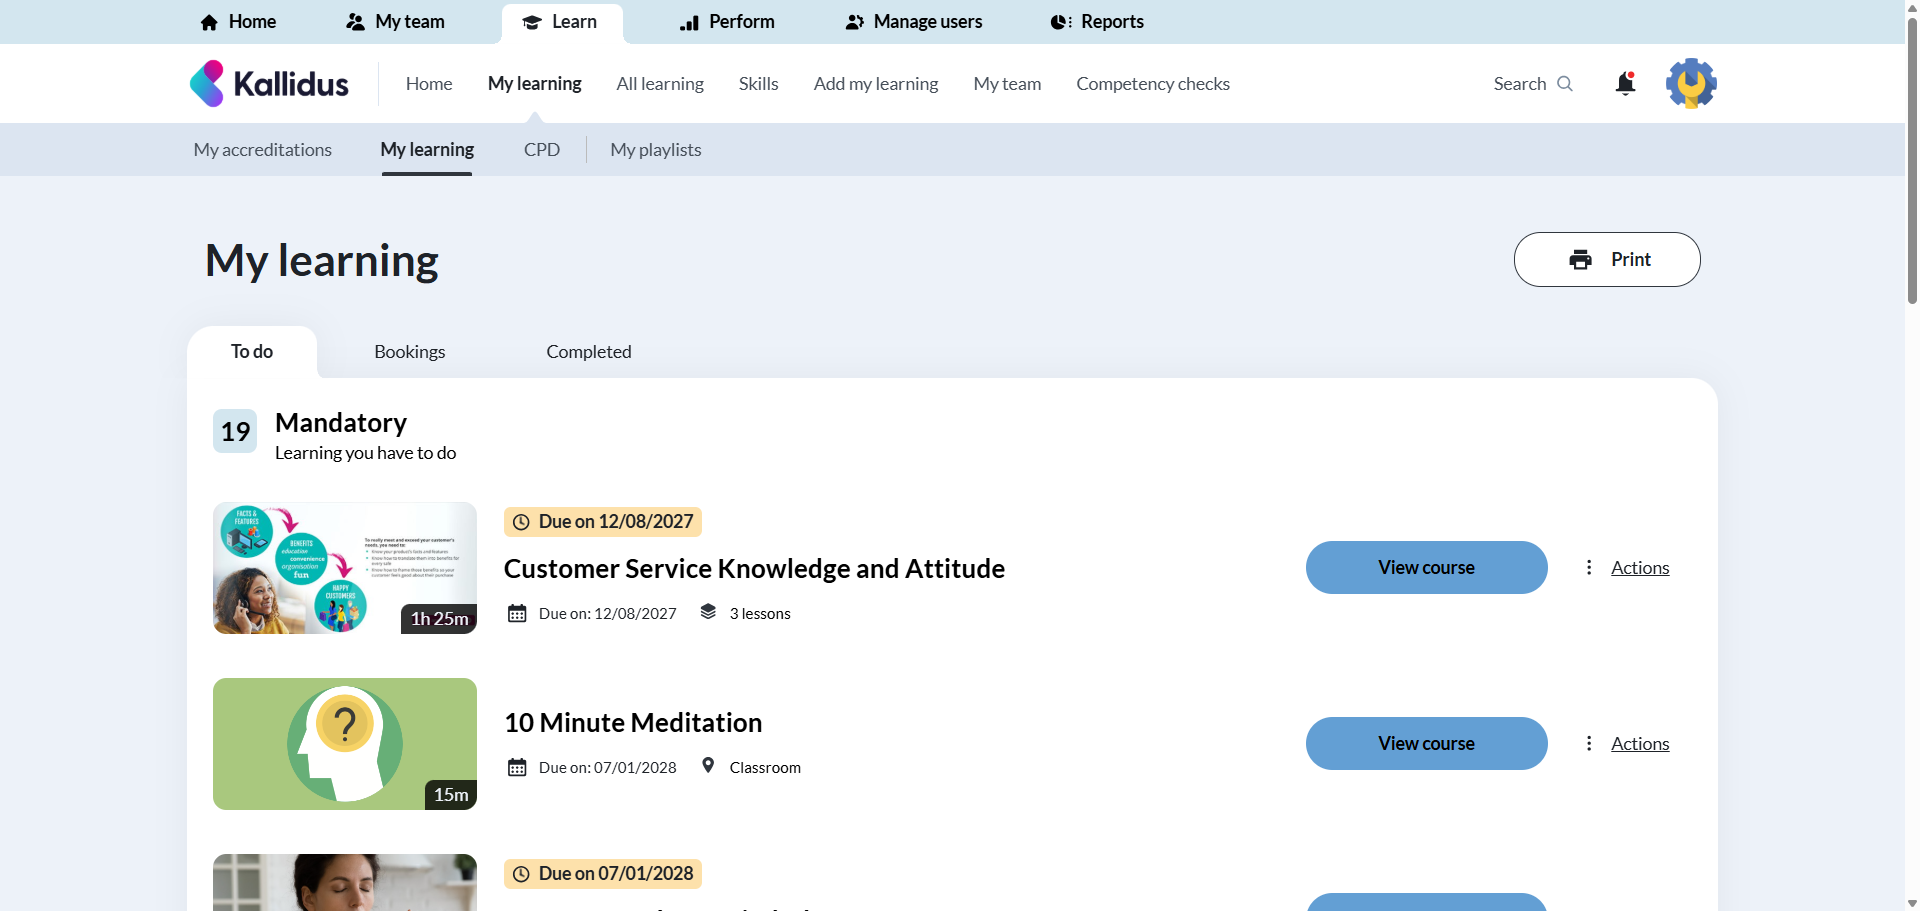The image size is (1920, 911).
Task: Click the Kallidus logo
Action: (x=269, y=84)
